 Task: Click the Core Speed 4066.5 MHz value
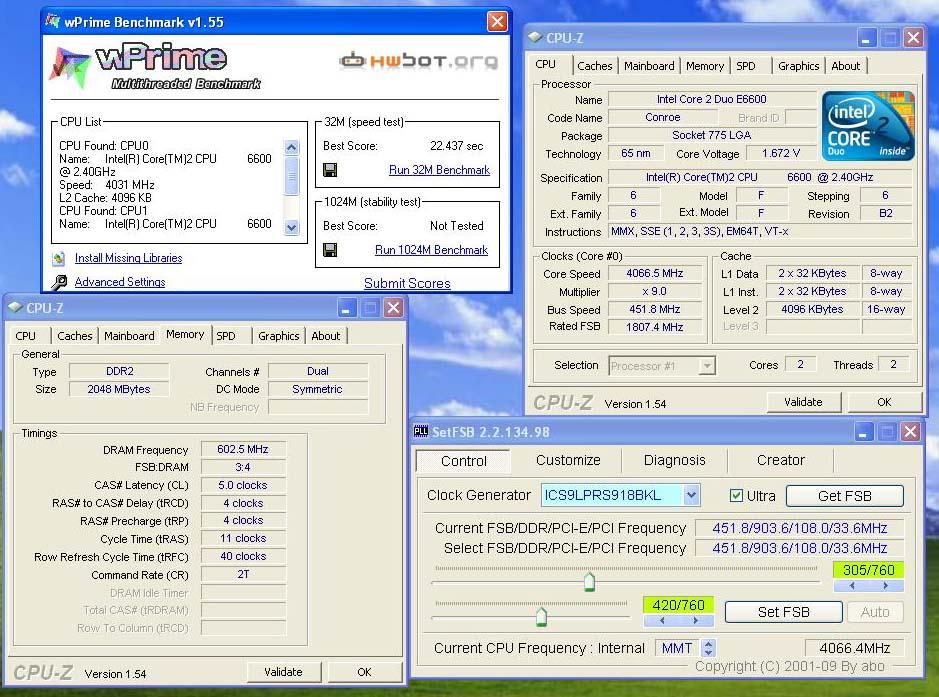655,273
